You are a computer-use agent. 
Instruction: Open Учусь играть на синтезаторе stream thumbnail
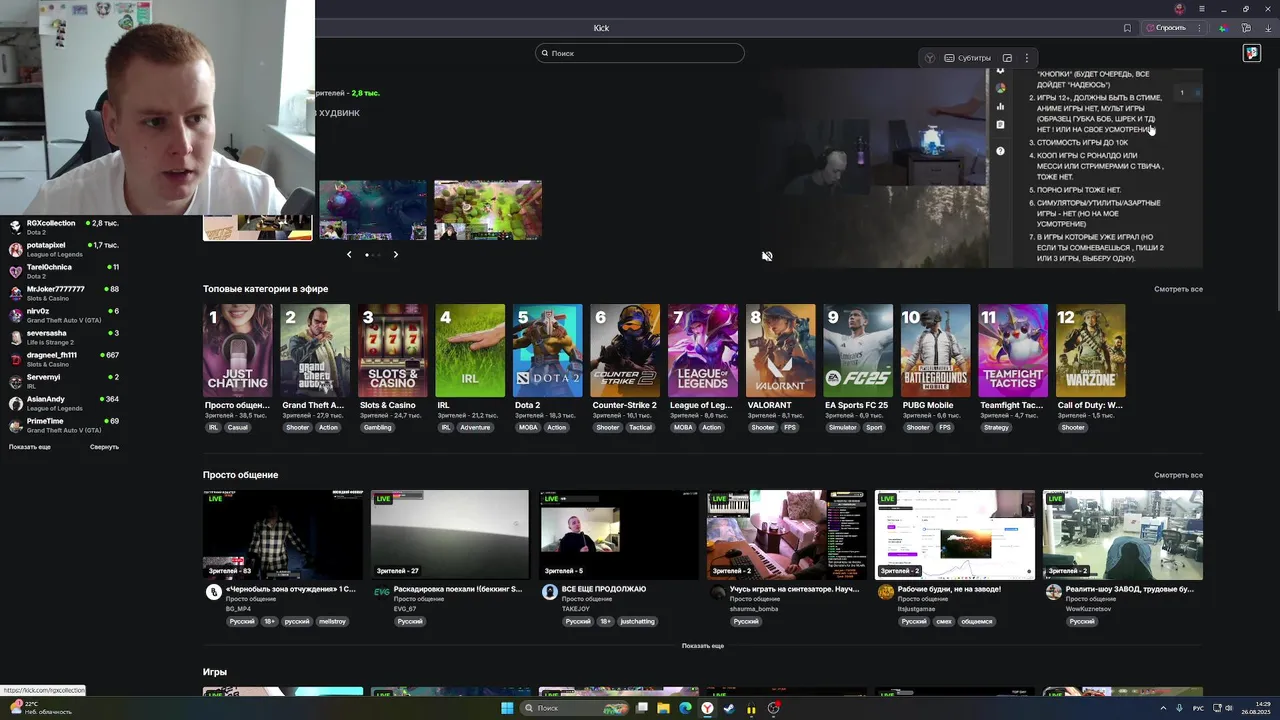tap(786, 534)
